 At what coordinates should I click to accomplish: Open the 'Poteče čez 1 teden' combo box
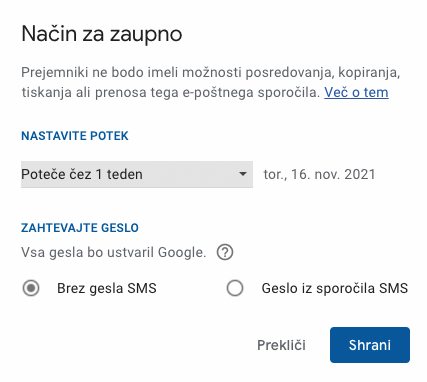(x=137, y=174)
